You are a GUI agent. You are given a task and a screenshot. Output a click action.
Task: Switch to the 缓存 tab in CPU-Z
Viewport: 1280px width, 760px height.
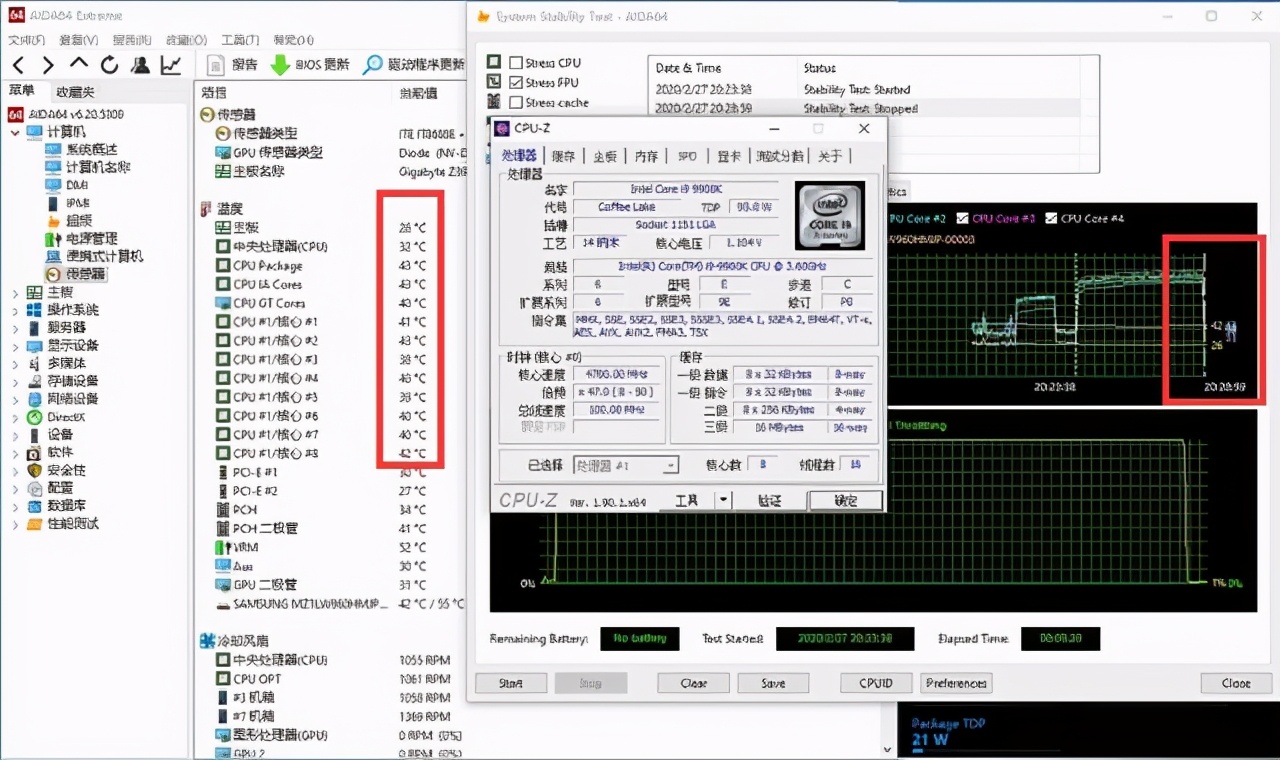[564, 156]
